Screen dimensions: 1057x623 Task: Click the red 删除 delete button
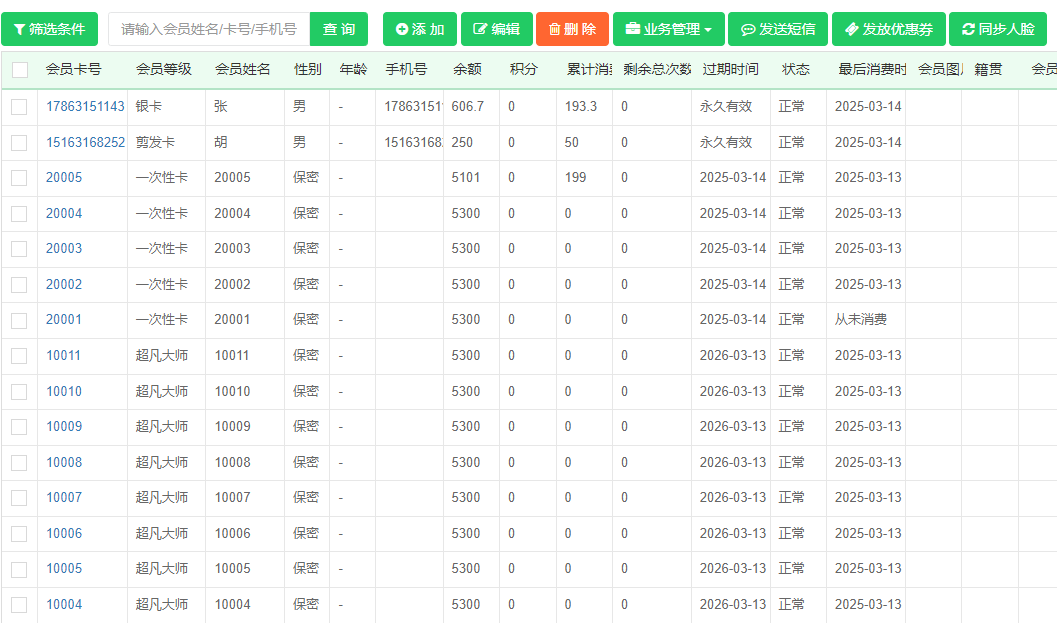pyautogui.click(x=572, y=29)
